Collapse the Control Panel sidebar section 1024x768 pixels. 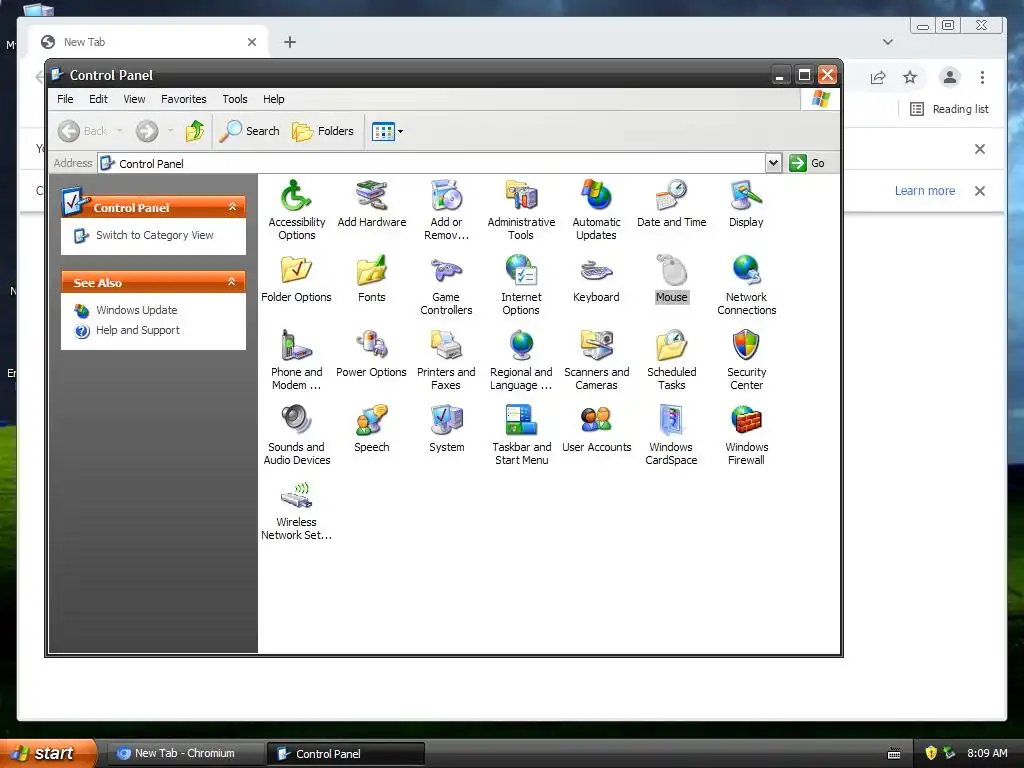232,207
